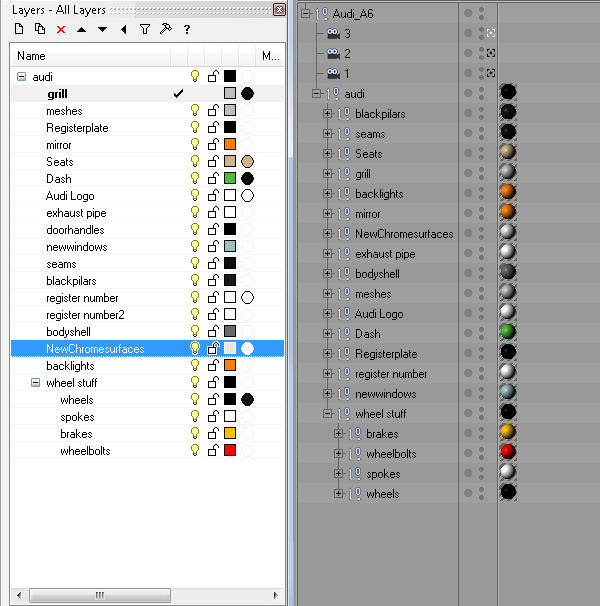Click the move-to-parent left arrow icon
The width and height of the screenshot is (600, 606).
tap(124, 29)
